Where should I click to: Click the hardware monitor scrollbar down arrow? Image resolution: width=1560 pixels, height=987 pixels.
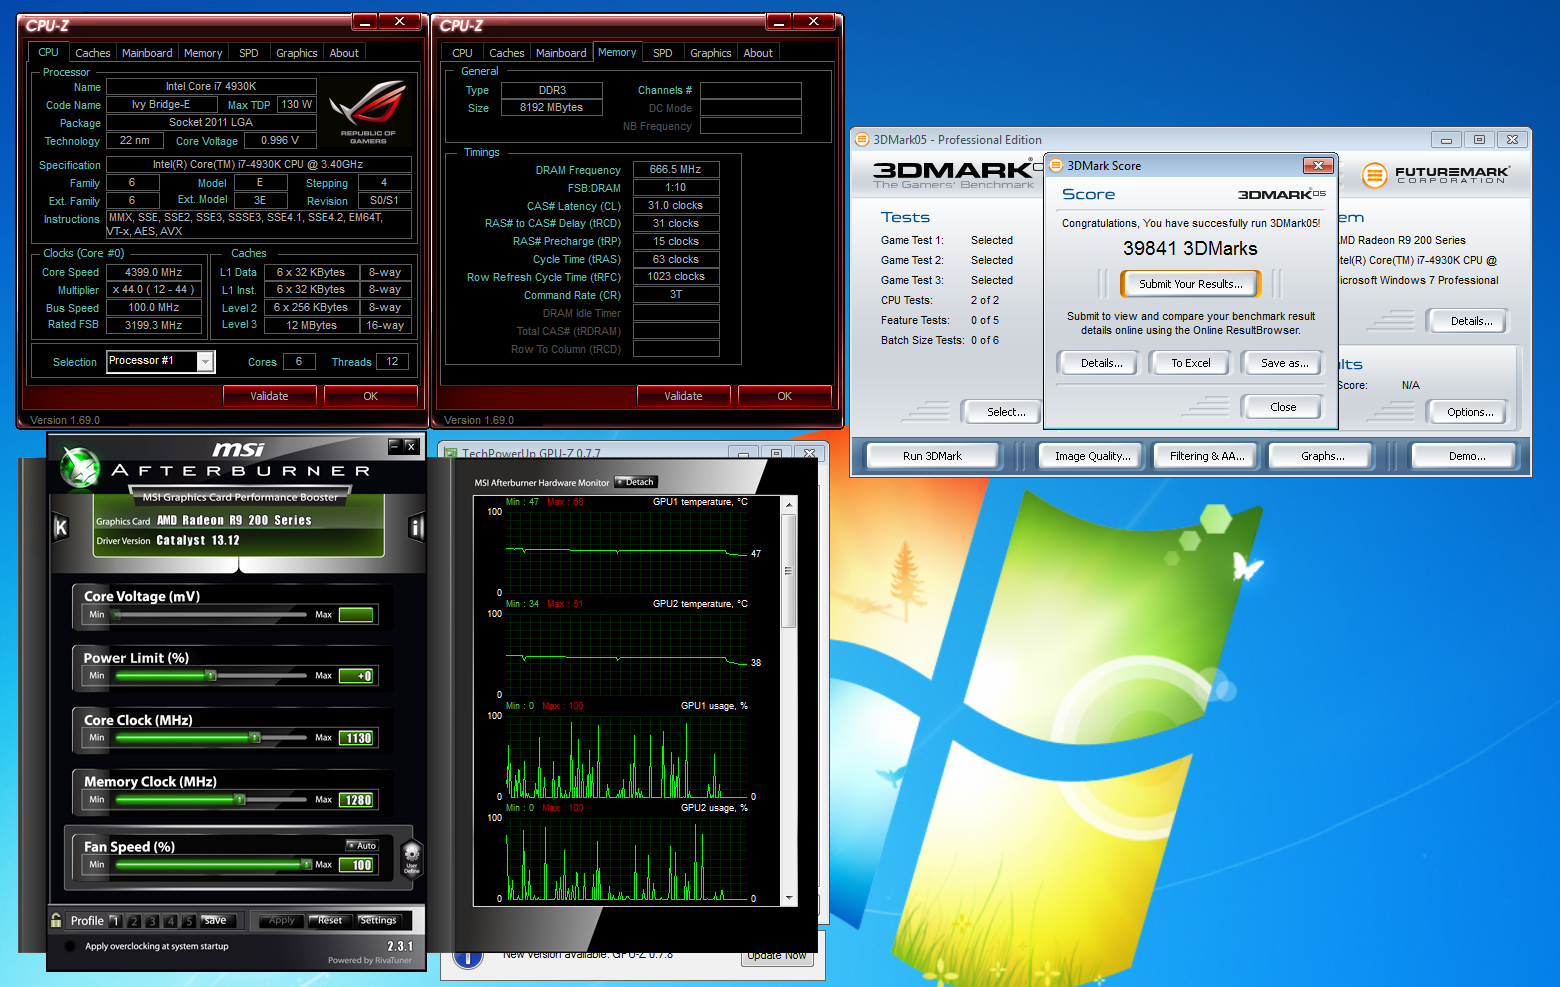789,898
